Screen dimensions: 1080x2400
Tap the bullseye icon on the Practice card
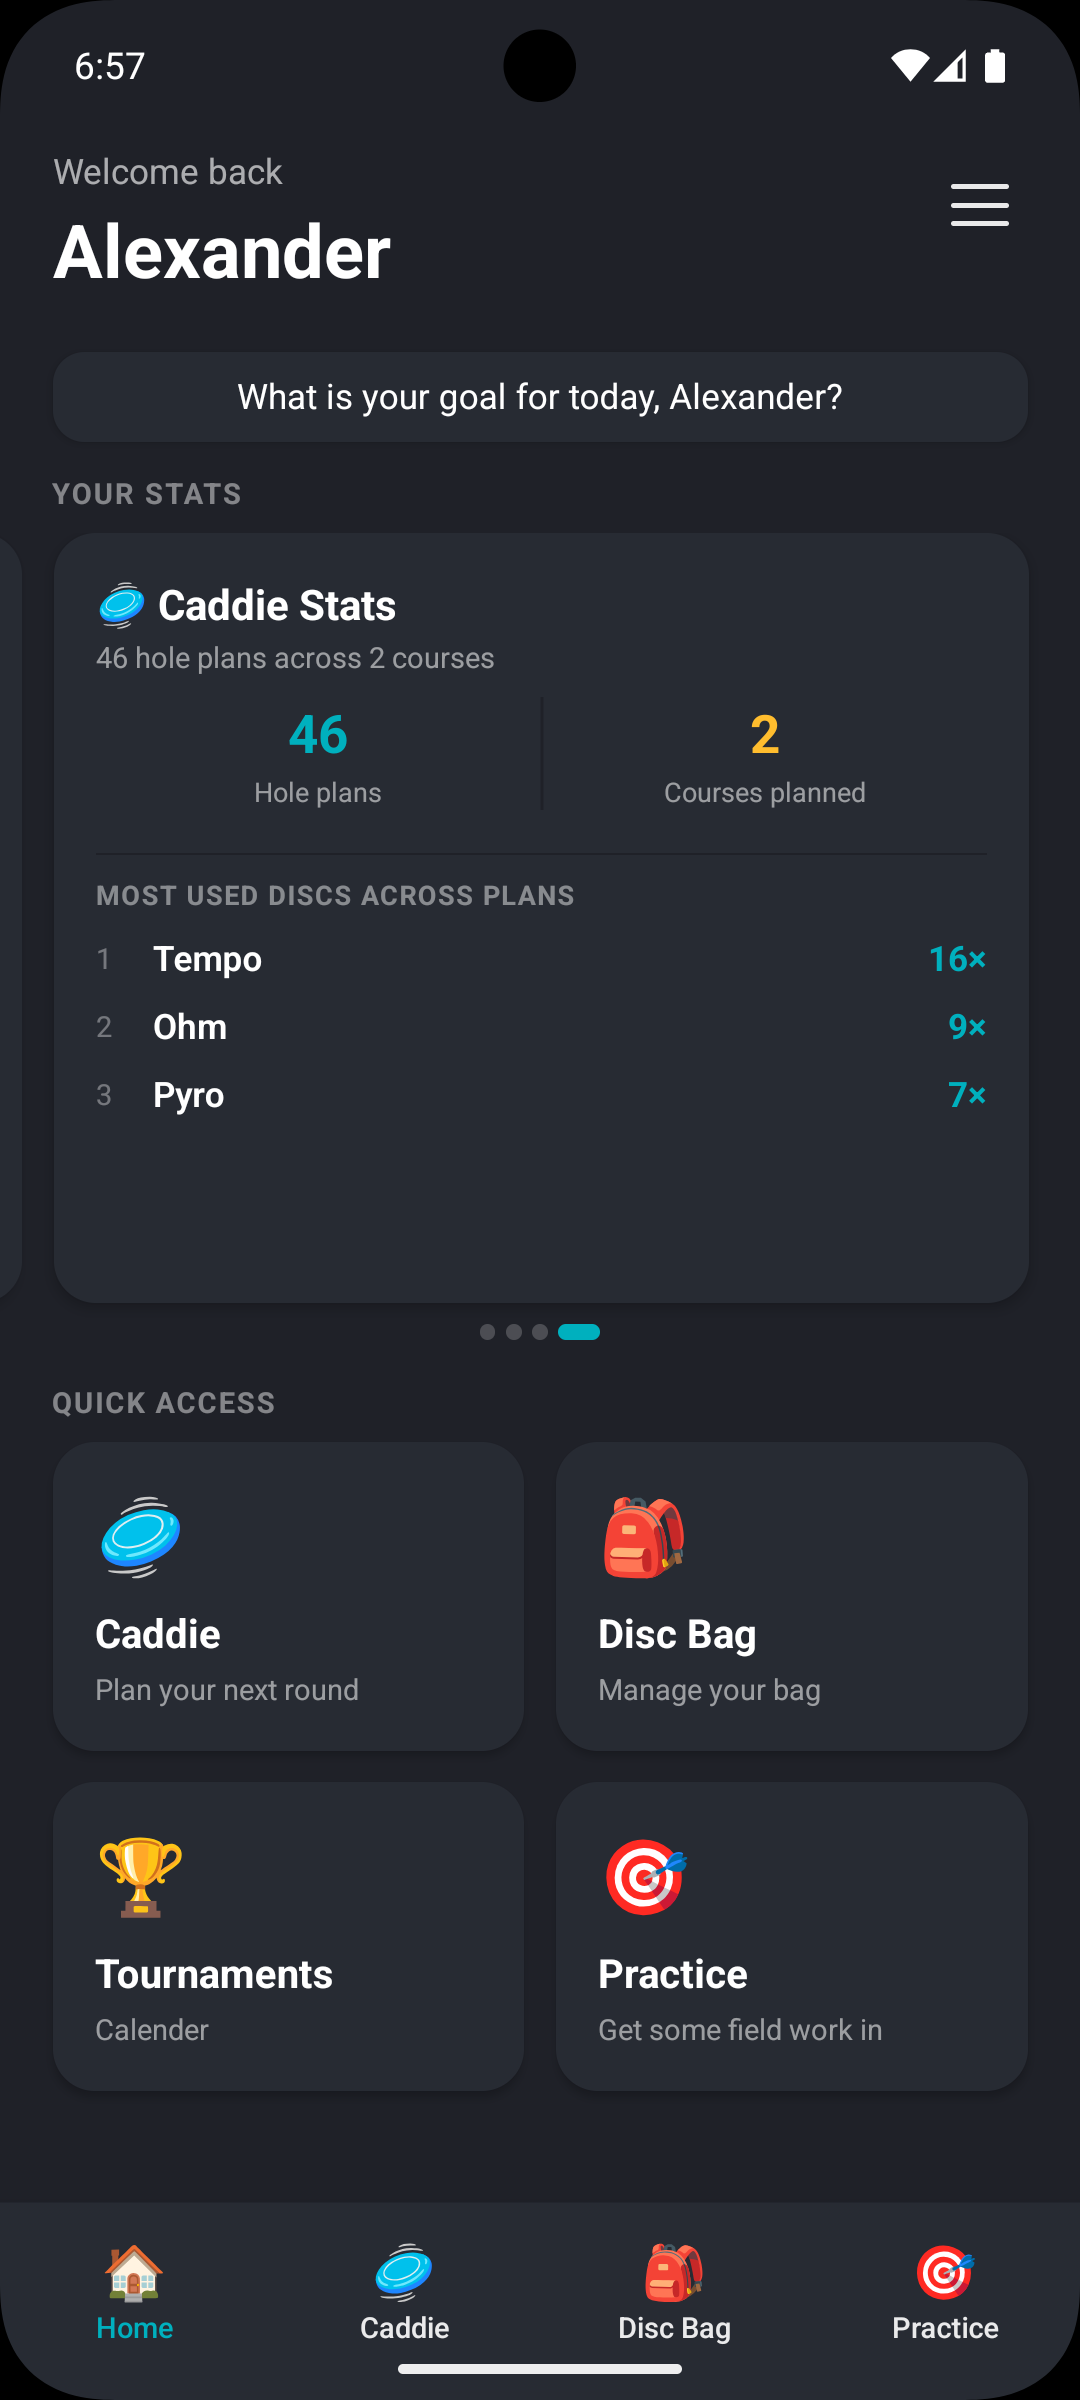[643, 1877]
